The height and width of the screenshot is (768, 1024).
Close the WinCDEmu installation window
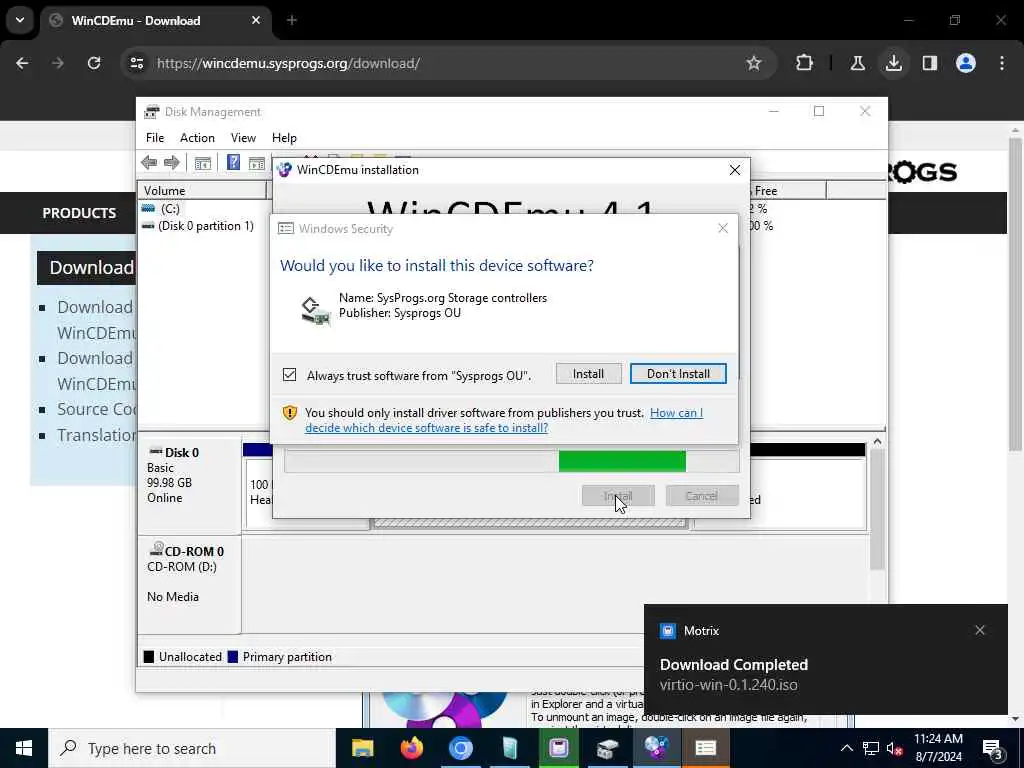735,170
